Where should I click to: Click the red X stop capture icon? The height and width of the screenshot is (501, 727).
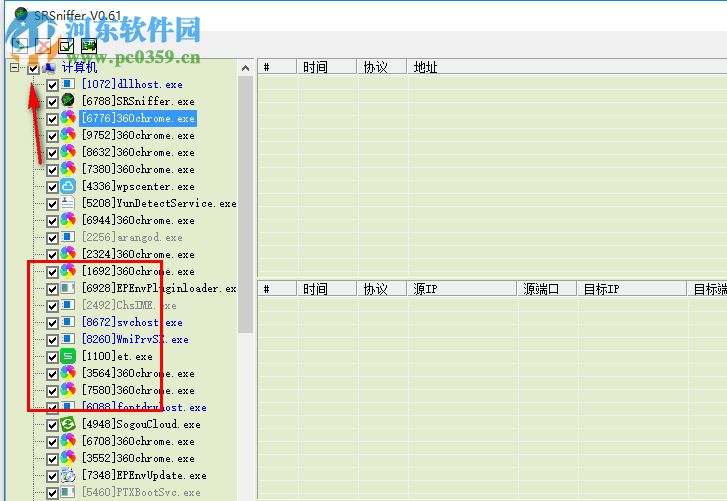[43, 45]
